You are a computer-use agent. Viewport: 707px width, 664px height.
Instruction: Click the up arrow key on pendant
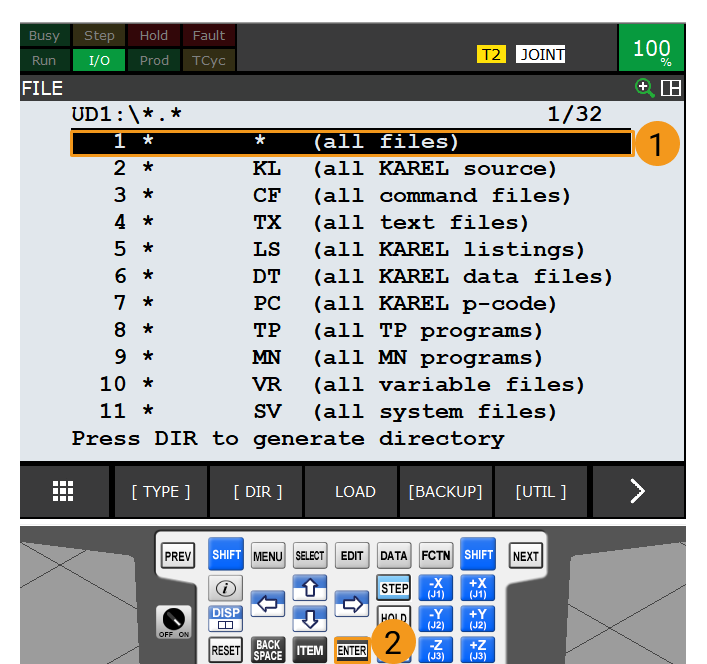(x=310, y=587)
